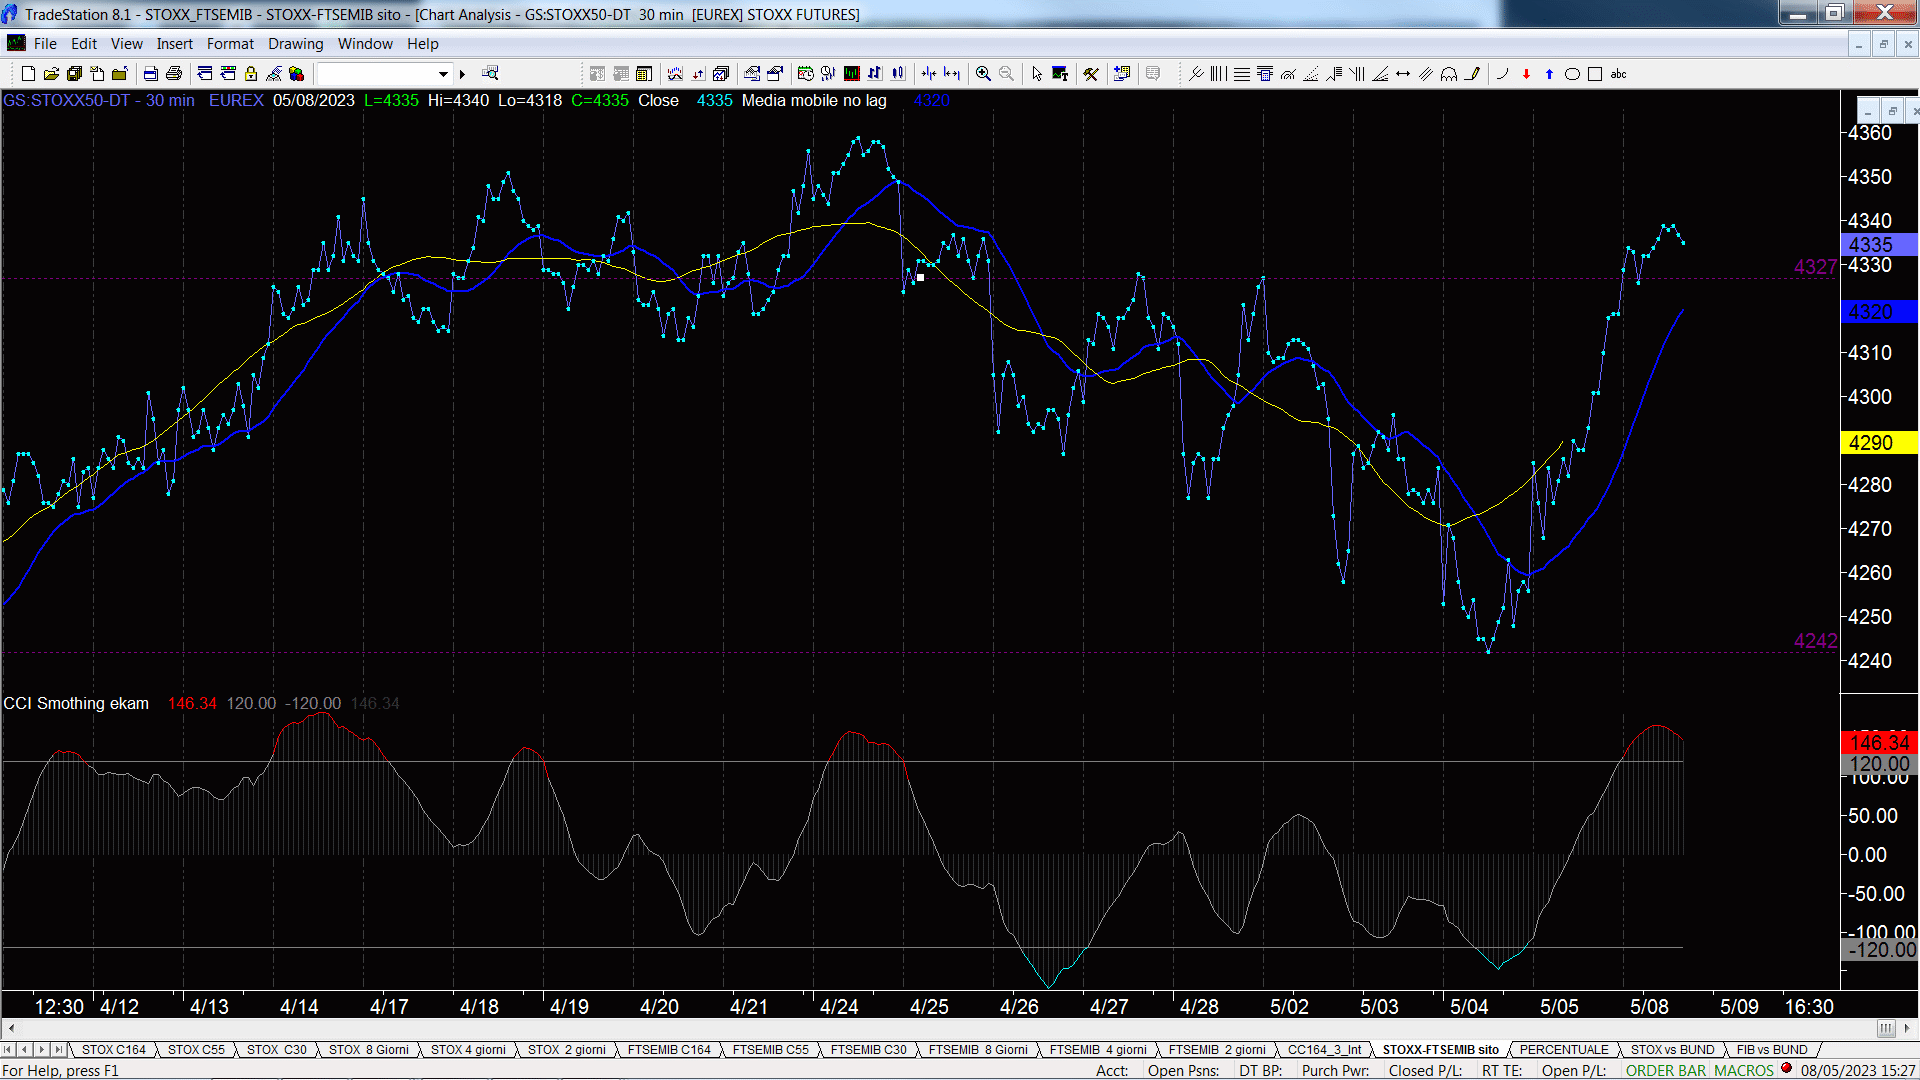Click the pencil drawing tool icon
This screenshot has height=1080, width=1920.
pos(1473,74)
